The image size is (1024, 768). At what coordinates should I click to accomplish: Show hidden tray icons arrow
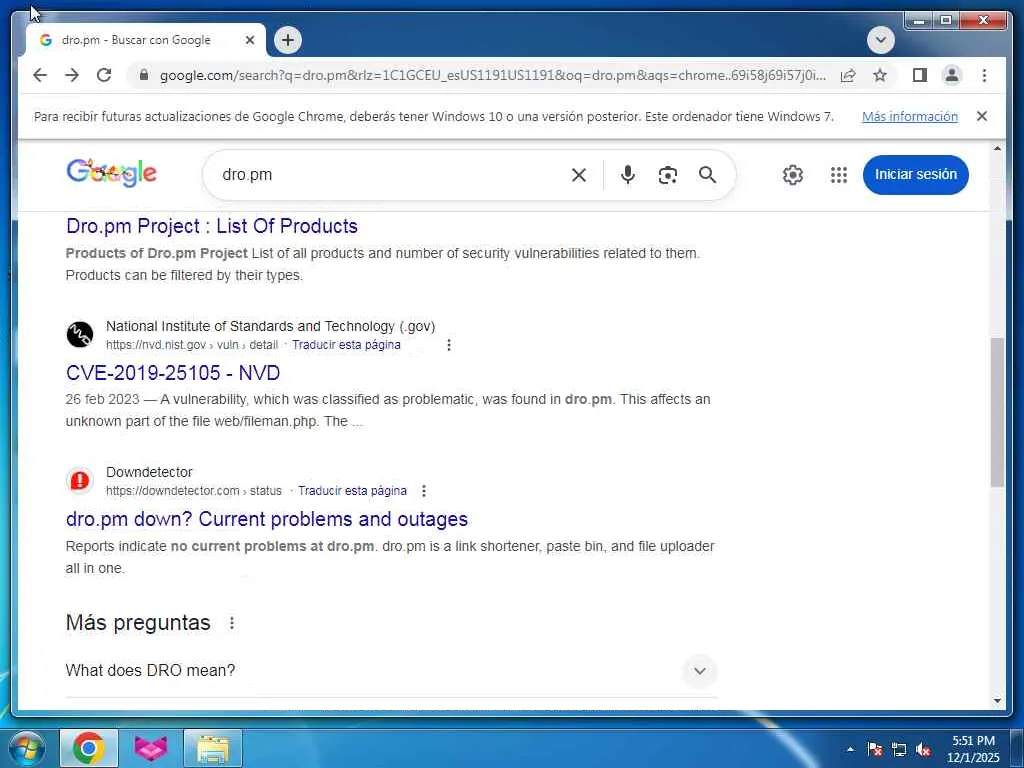(x=850, y=750)
